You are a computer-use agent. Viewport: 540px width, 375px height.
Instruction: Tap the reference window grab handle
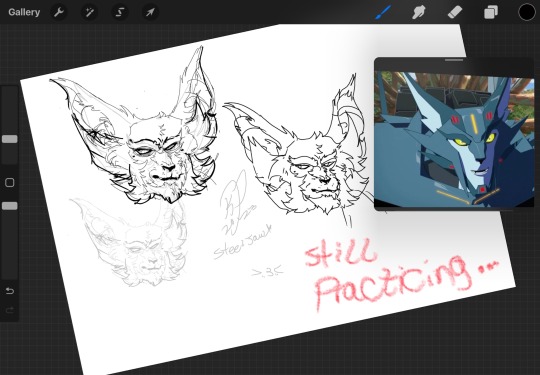click(x=454, y=60)
